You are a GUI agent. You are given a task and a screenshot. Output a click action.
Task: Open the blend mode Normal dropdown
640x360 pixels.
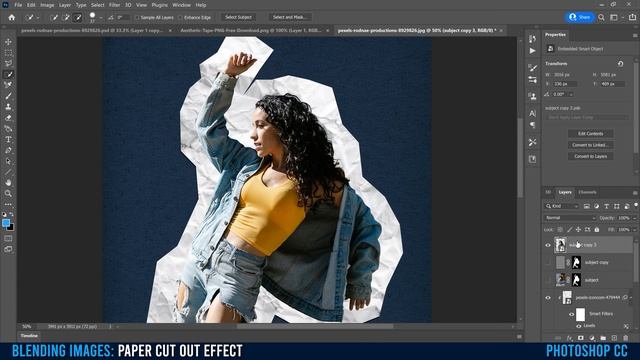(x=570, y=218)
